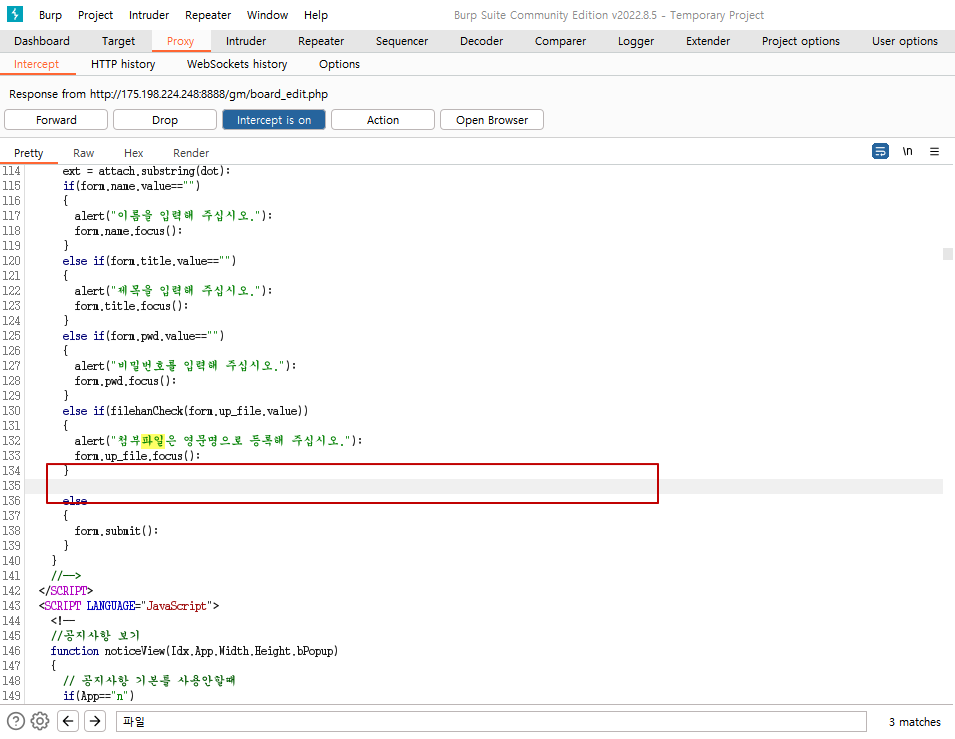955x739 pixels.
Task: Click the filehanCheck line 130 code
Action: pos(185,411)
